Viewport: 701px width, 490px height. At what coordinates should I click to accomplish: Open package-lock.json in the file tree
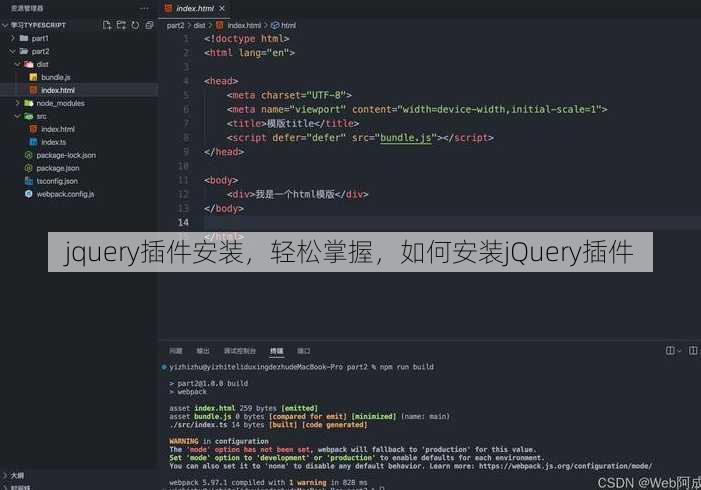click(x=66, y=155)
